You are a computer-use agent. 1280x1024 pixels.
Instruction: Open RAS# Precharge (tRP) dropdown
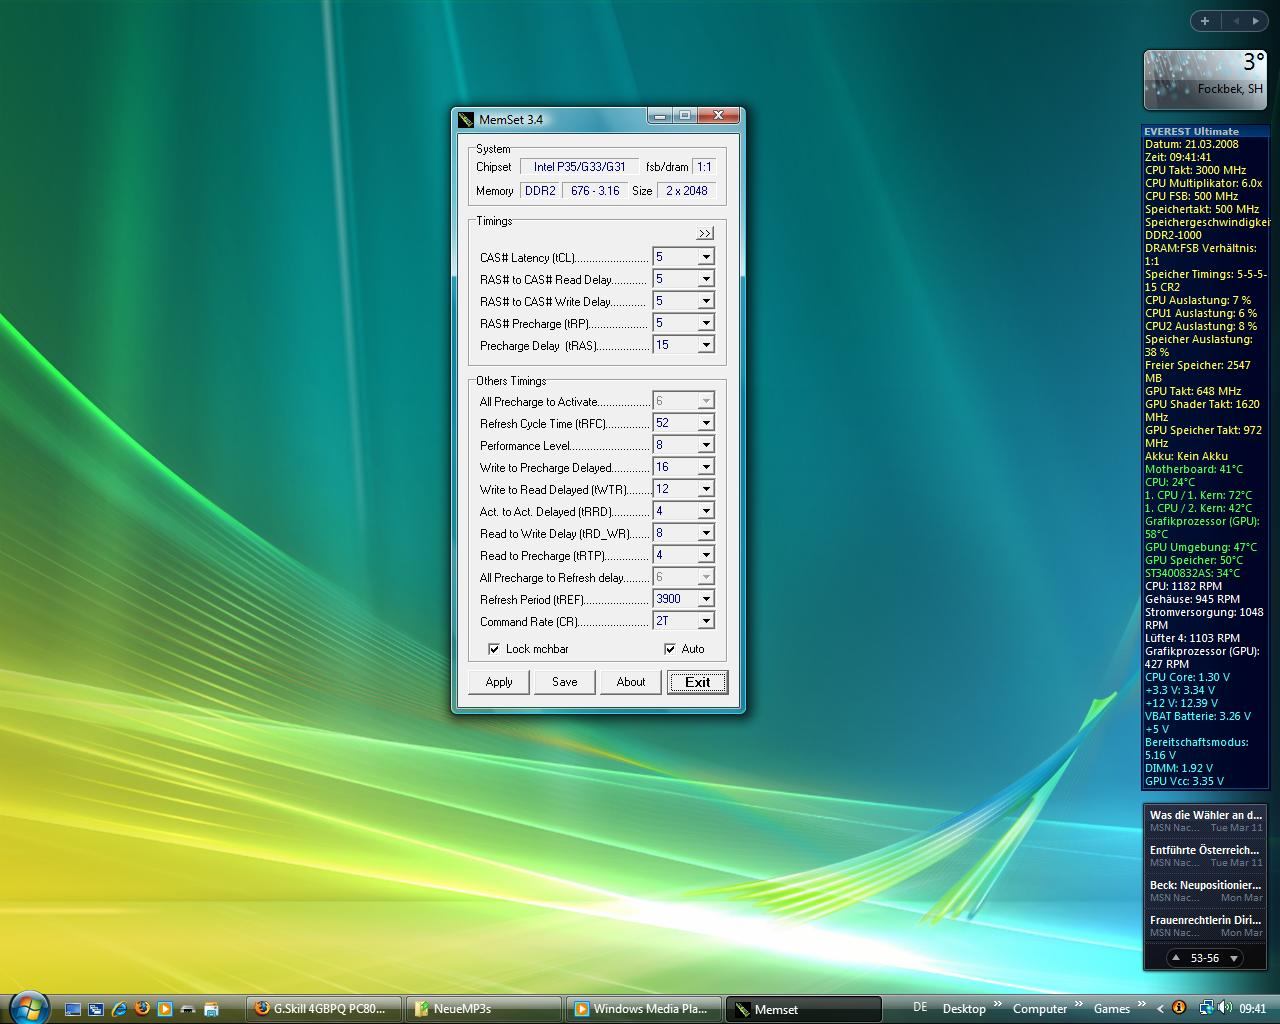tap(706, 323)
